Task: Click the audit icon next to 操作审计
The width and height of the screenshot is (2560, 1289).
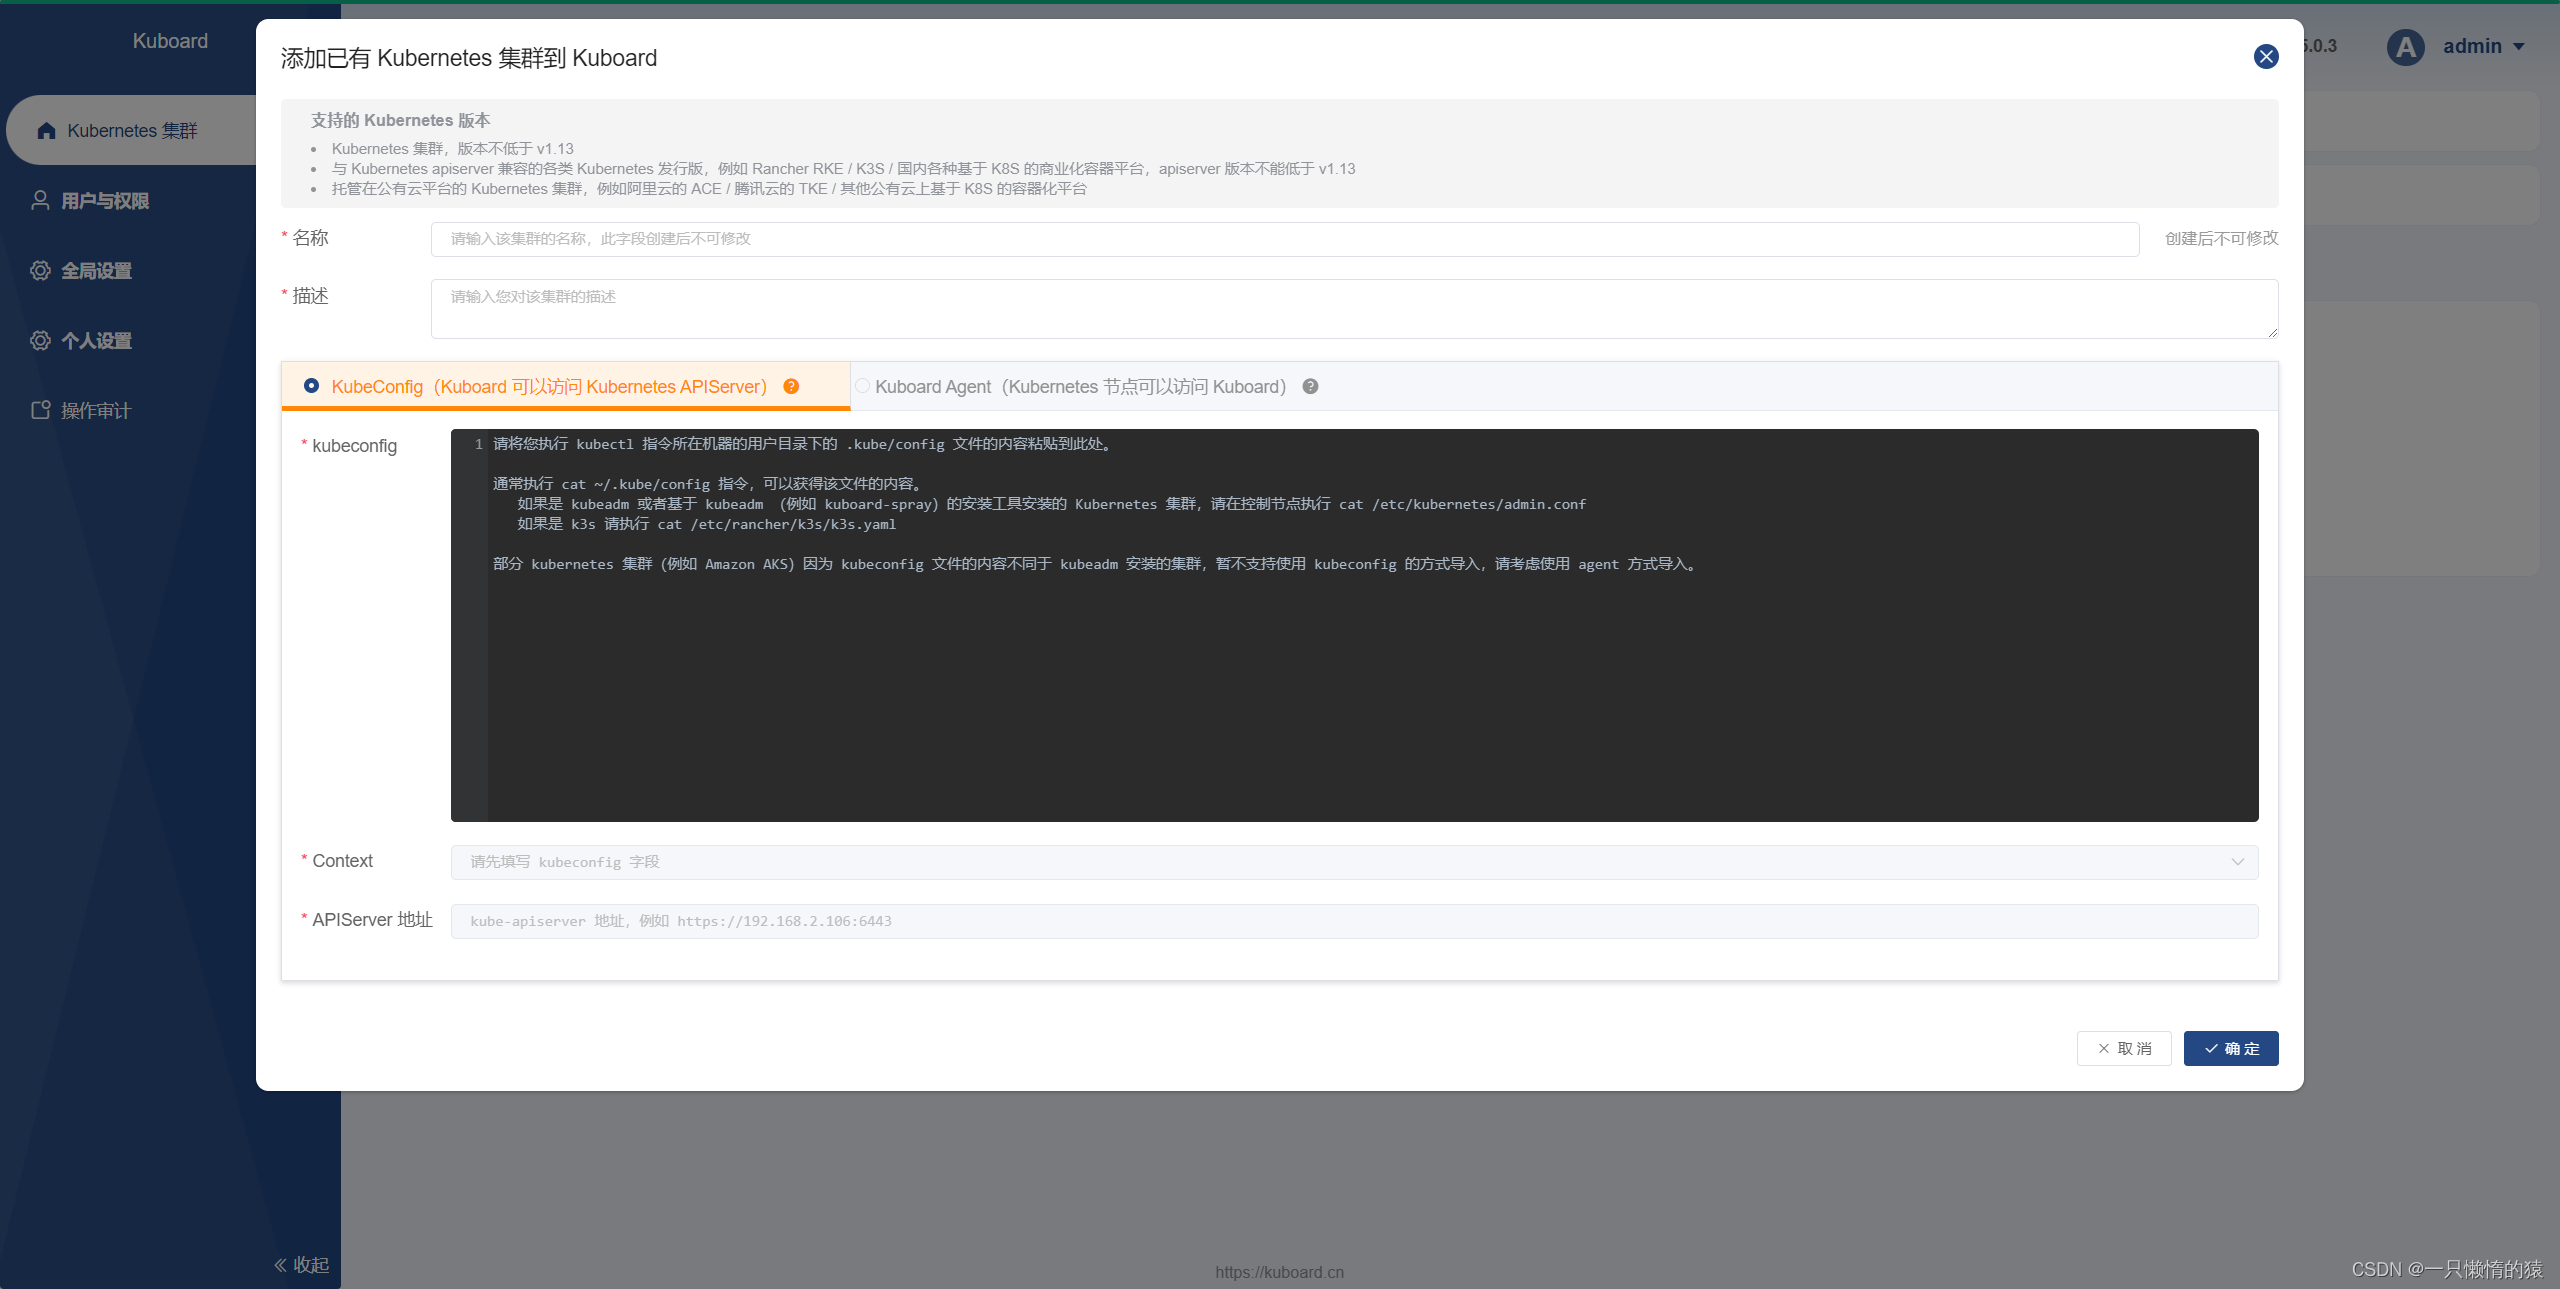Action: coord(40,410)
